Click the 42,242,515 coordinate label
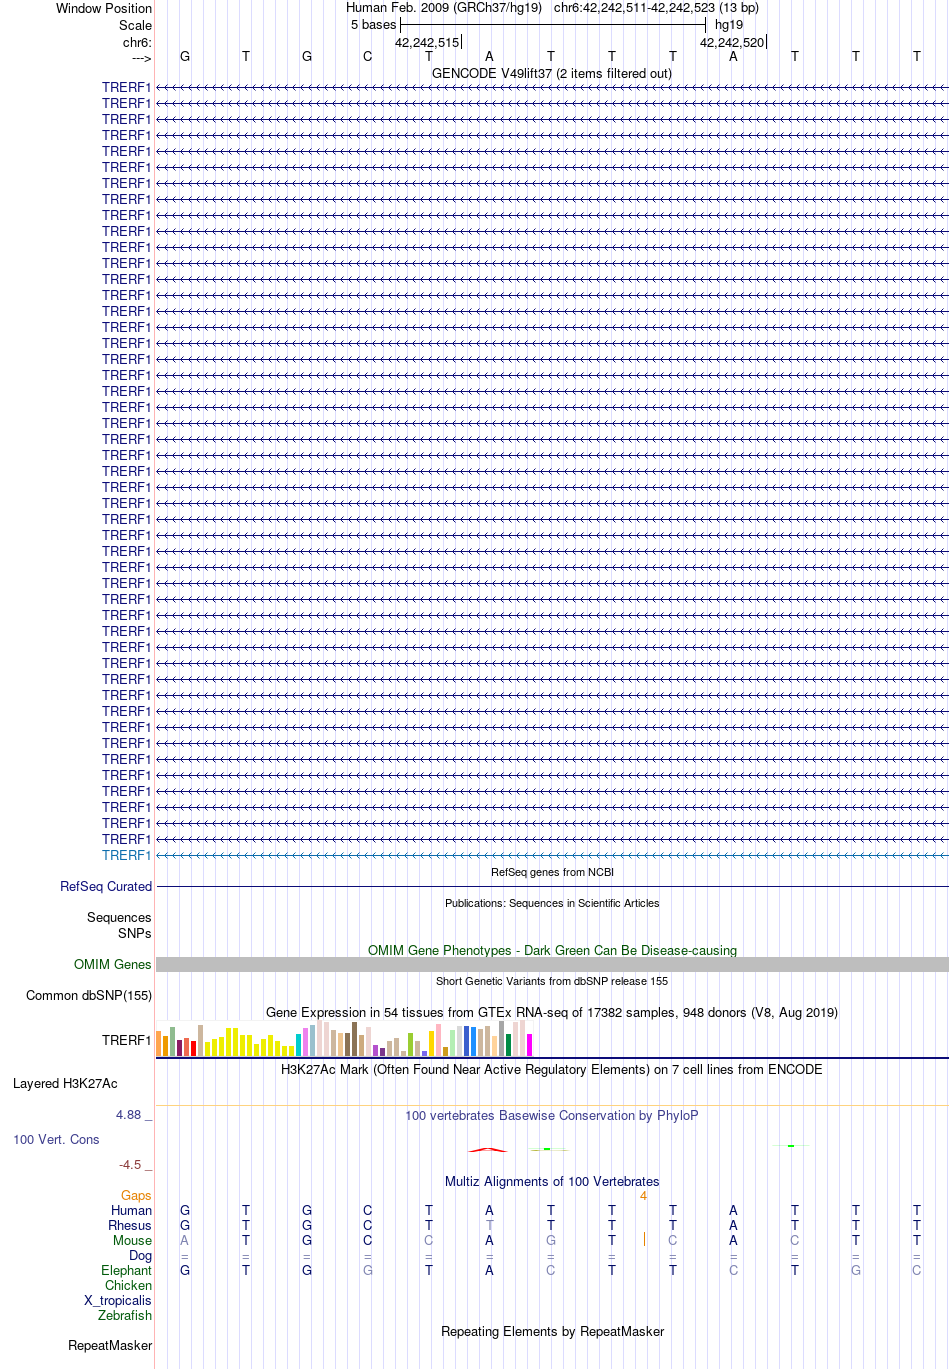 pos(427,42)
